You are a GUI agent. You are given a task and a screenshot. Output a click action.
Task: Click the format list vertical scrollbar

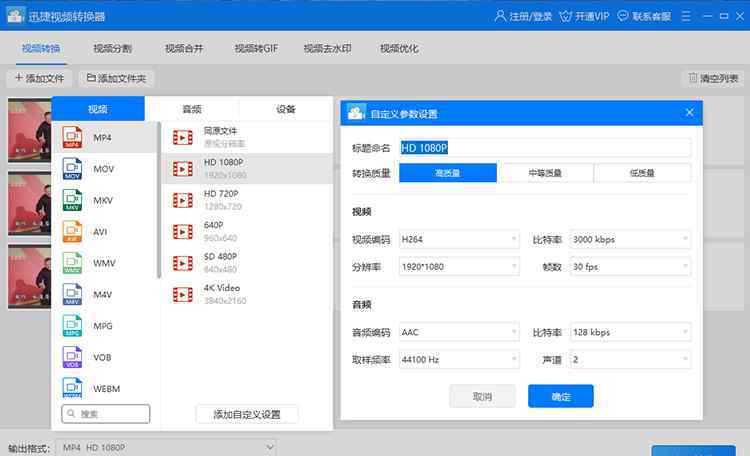click(159, 201)
